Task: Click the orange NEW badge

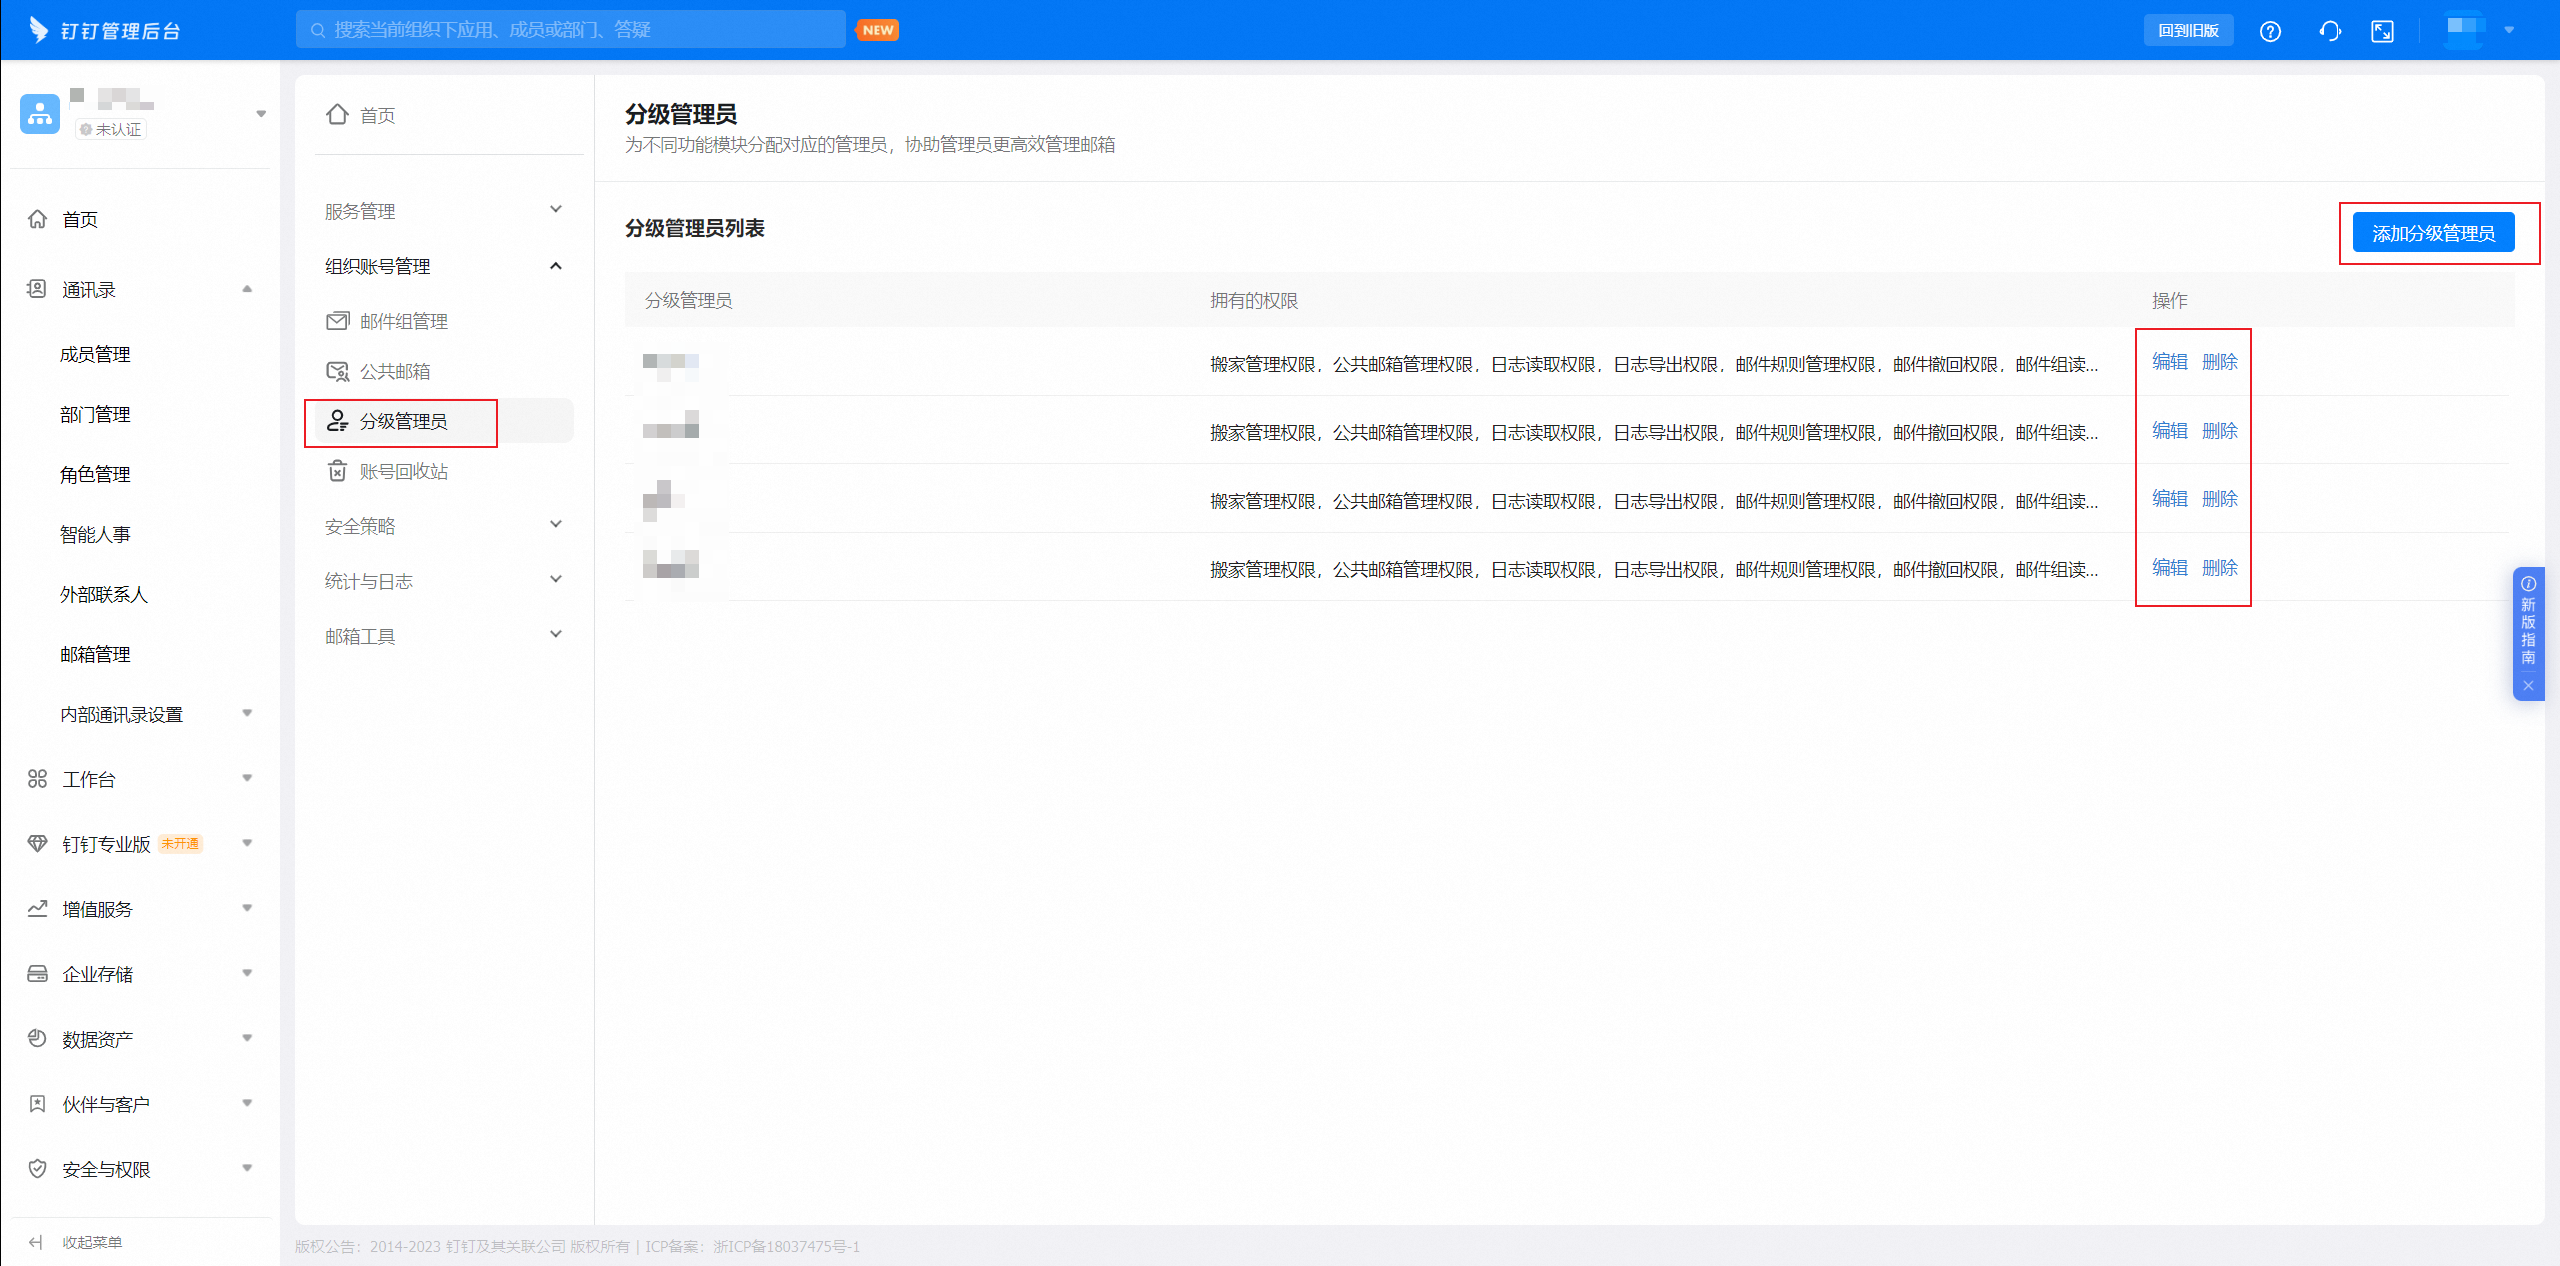Action: coord(878,30)
